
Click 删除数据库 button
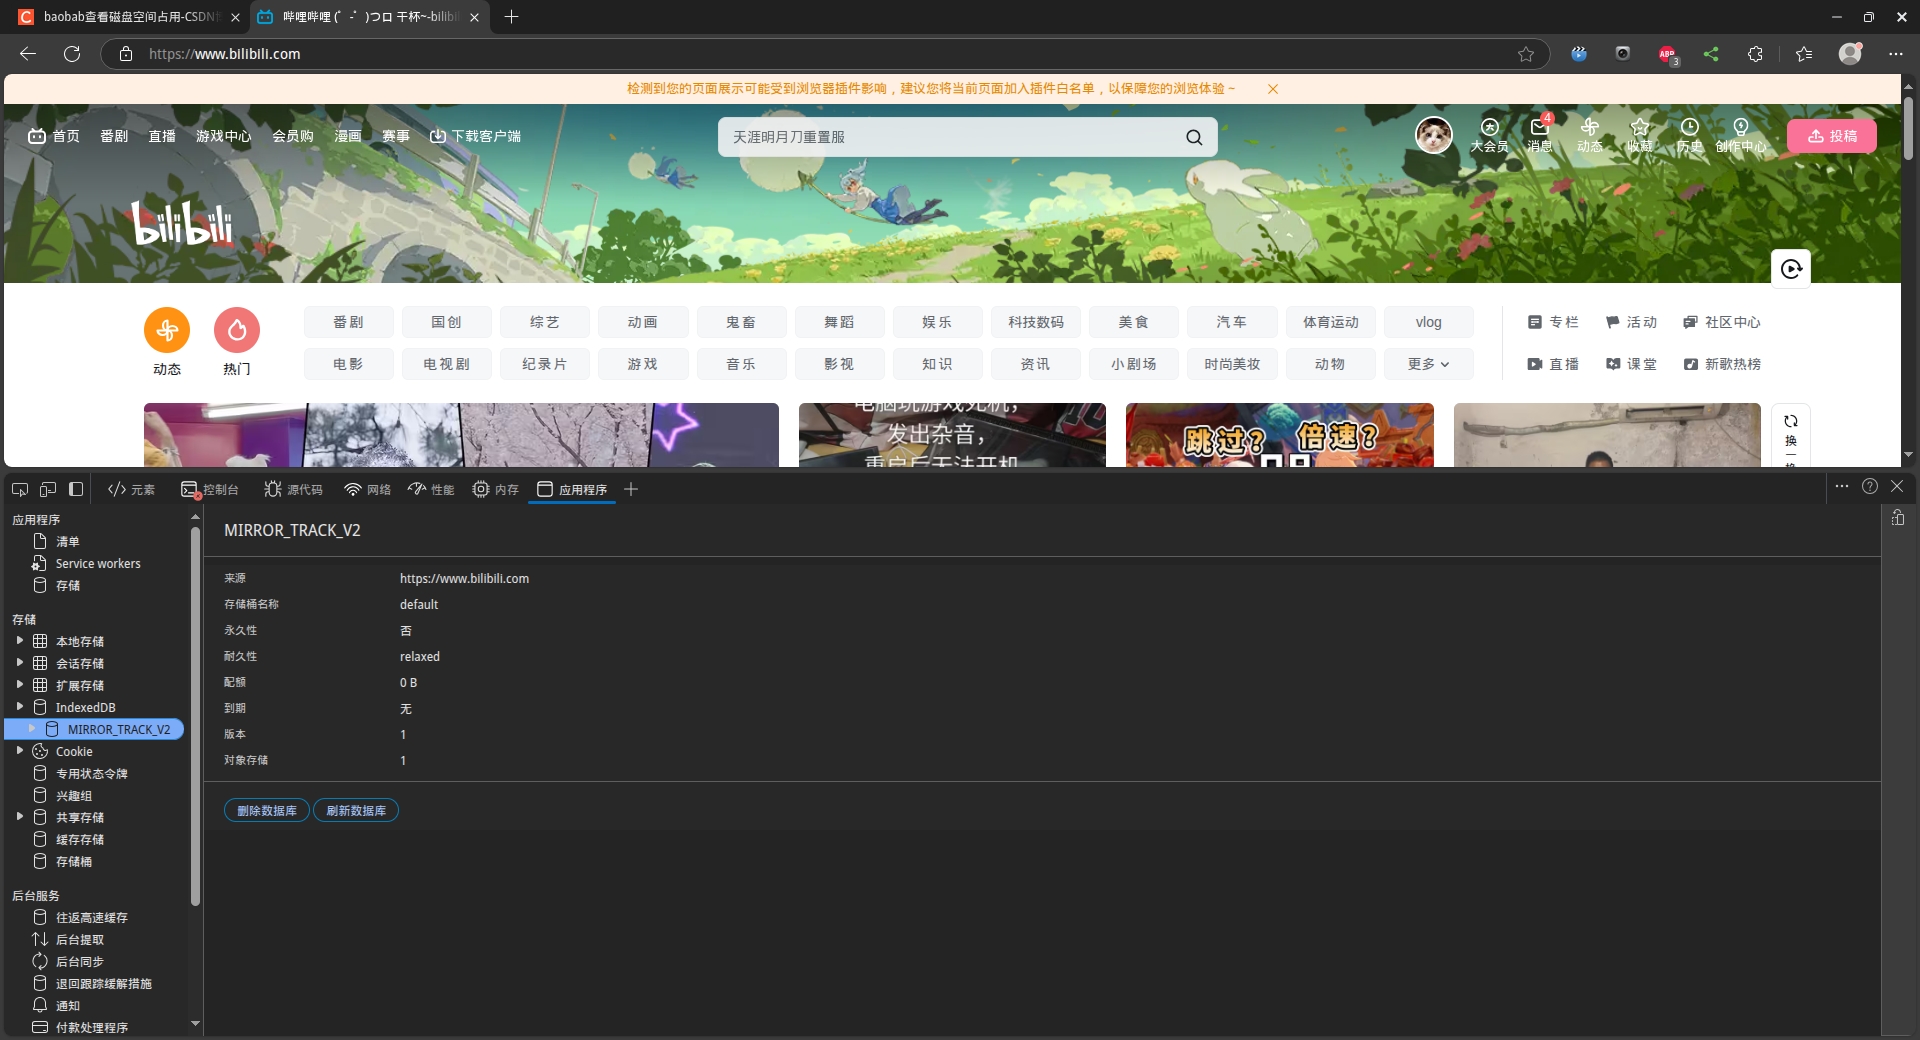267,810
